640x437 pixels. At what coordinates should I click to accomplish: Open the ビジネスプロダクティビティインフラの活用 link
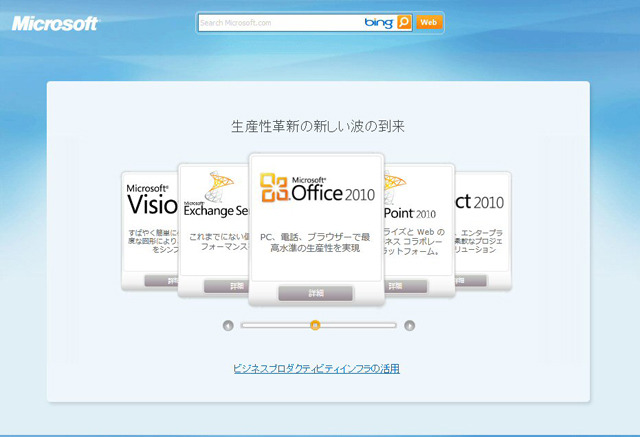coord(316,369)
